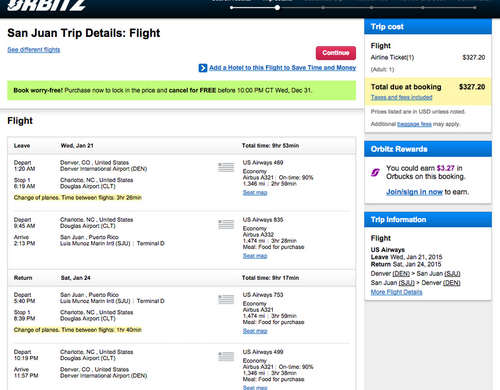Click the purple Orbucks rewards icon
Viewport: 500px width, 390px height.
pos(375,172)
